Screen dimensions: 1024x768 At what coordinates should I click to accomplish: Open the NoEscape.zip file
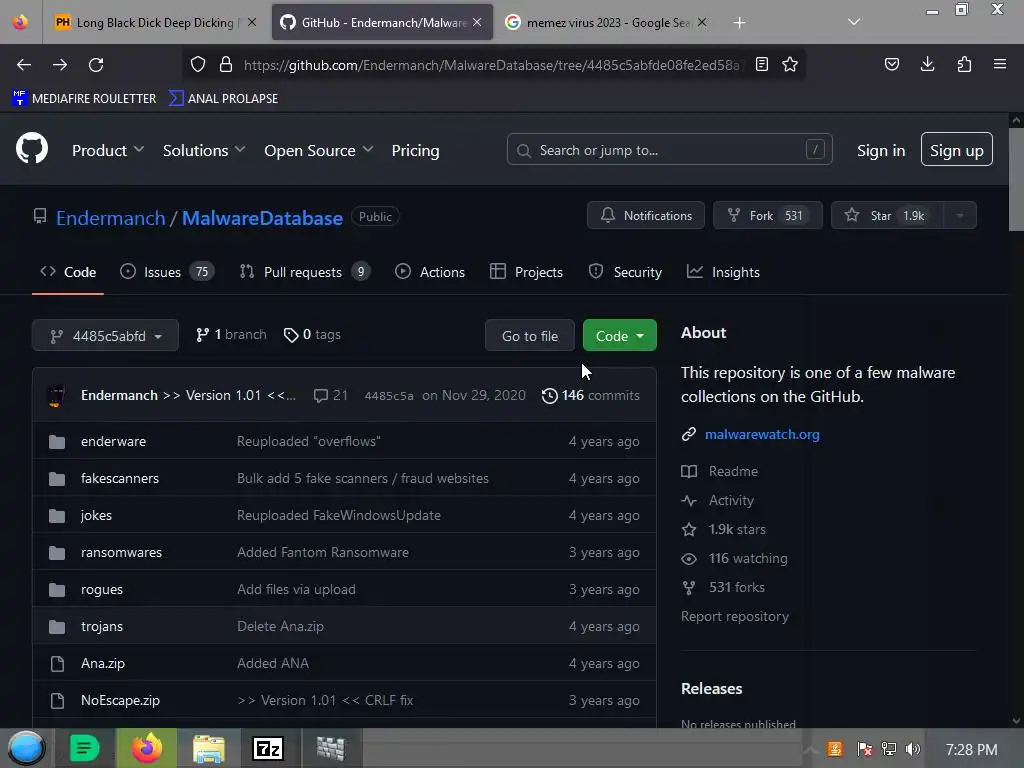tap(121, 701)
